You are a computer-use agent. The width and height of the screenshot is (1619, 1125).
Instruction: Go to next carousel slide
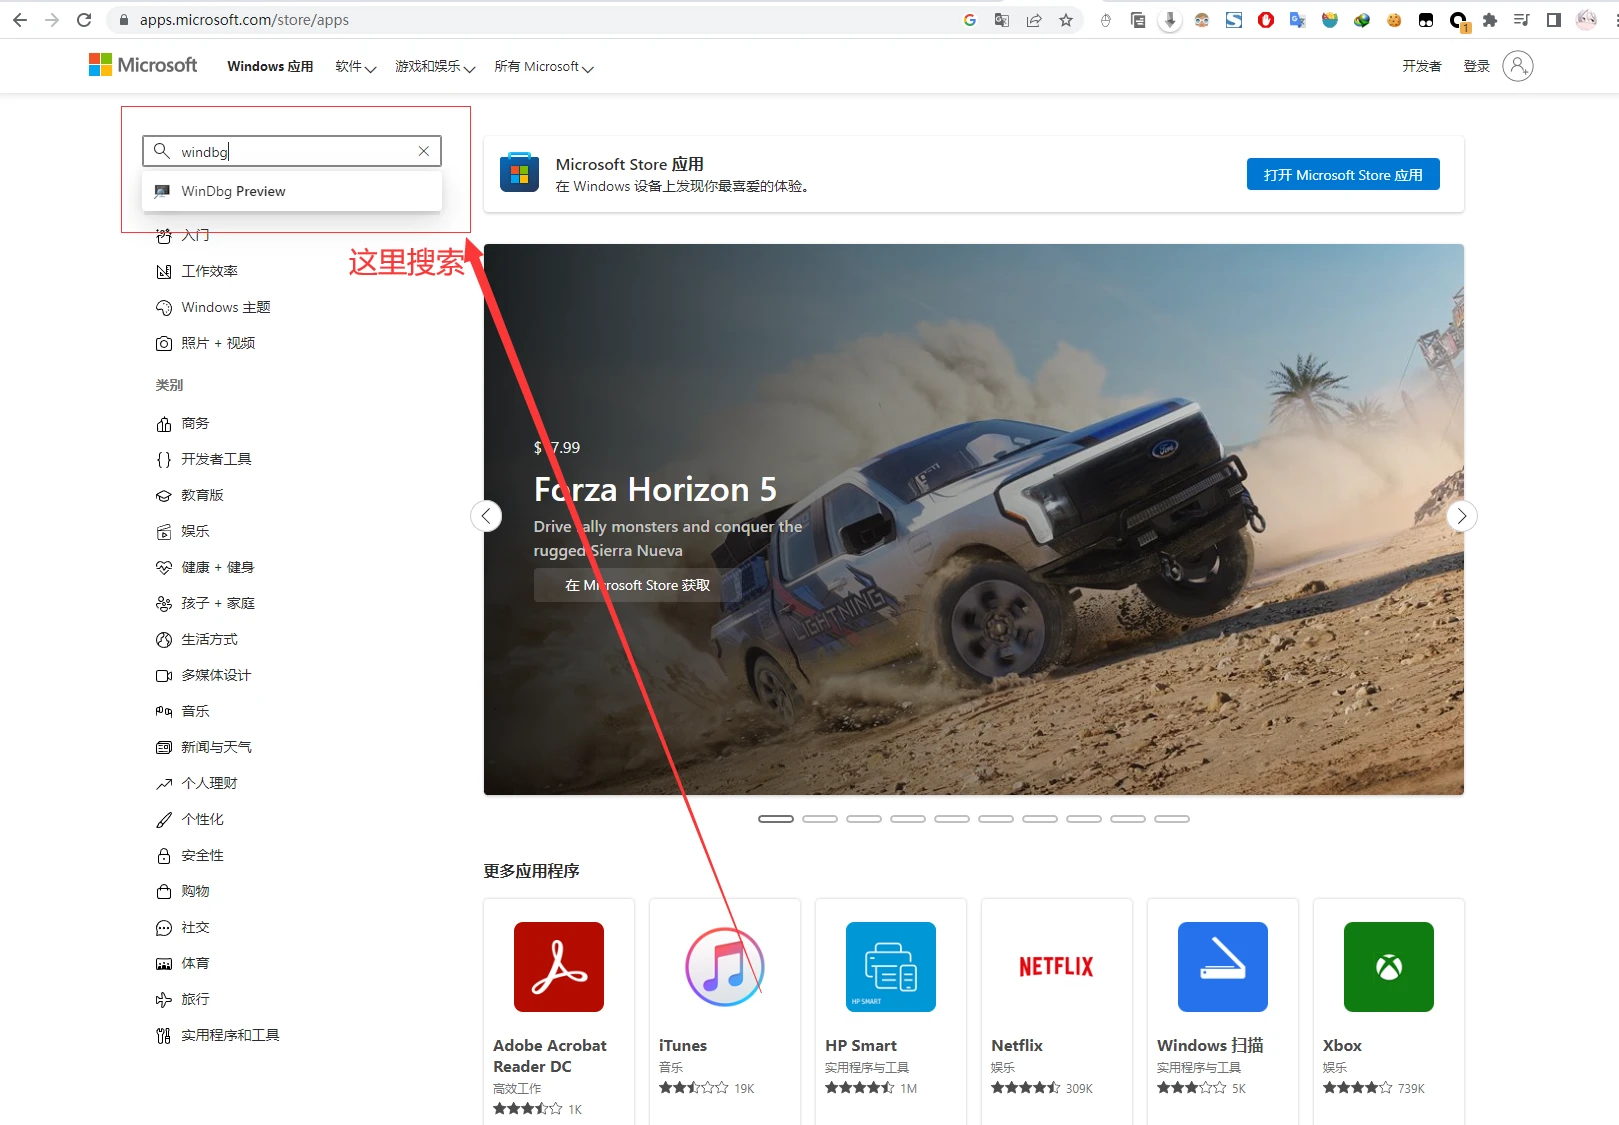tap(1462, 516)
